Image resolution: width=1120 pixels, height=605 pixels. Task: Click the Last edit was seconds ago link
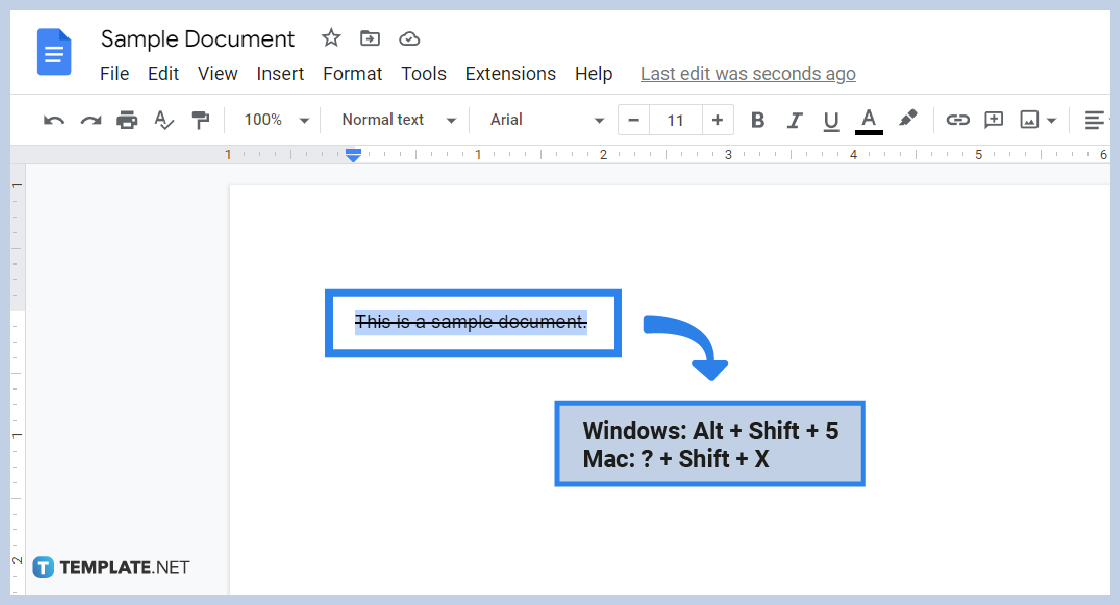pos(748,73)
